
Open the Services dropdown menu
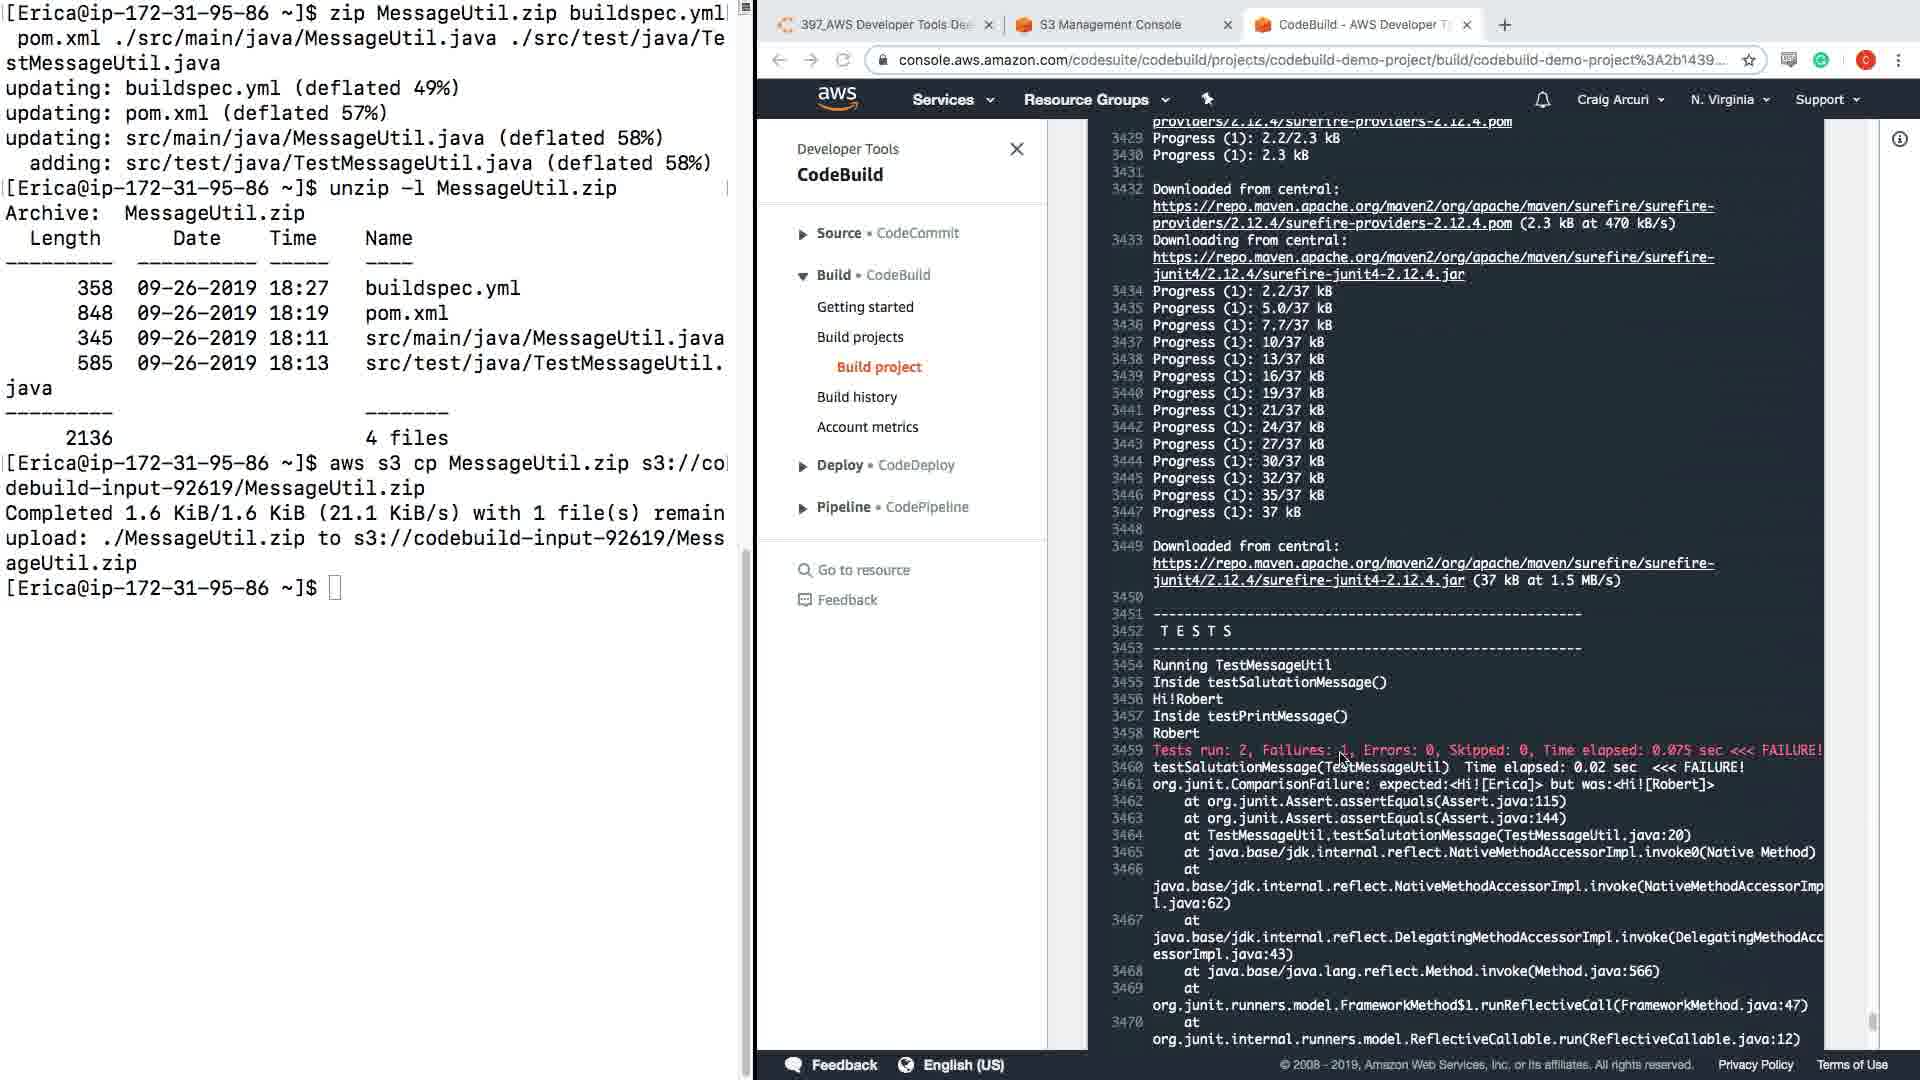pyautogui.click(x=952, y=99)
